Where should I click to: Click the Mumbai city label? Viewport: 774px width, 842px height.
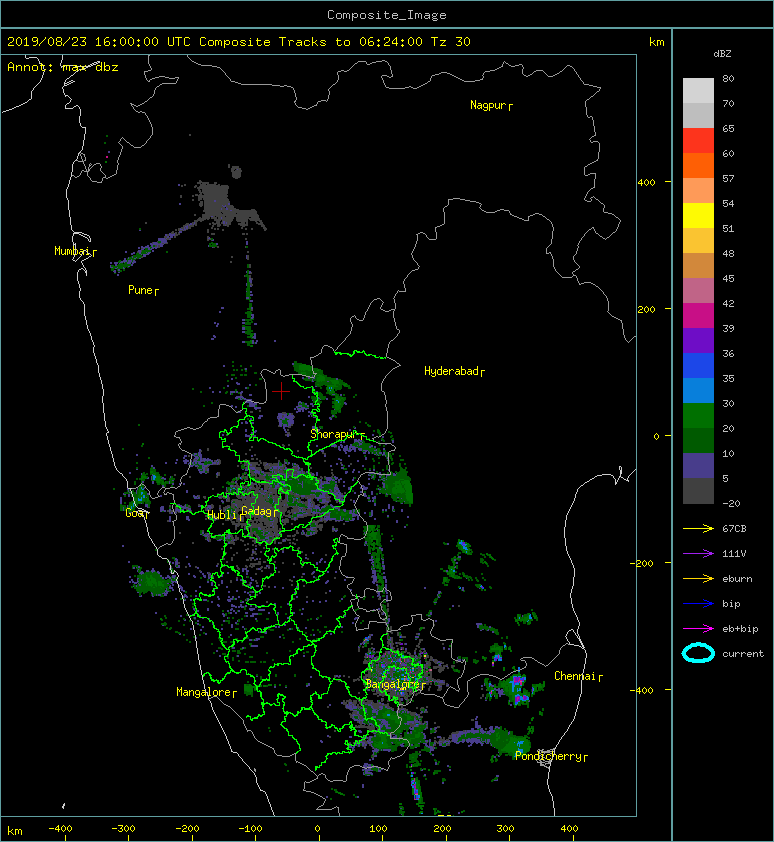[x=72, y=251]
